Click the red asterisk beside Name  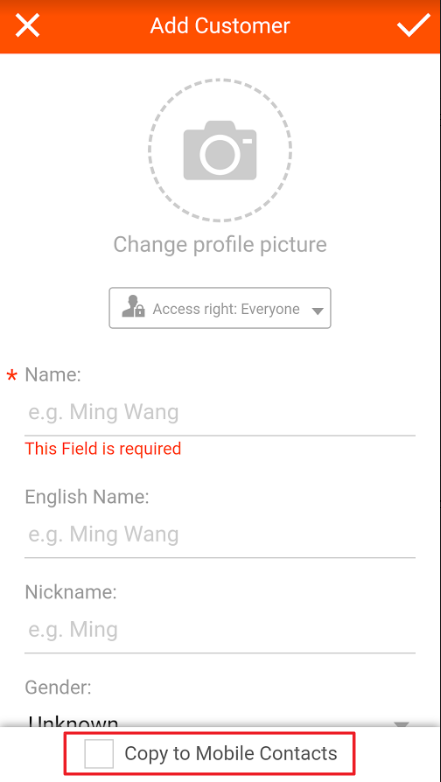coord(11,377)
